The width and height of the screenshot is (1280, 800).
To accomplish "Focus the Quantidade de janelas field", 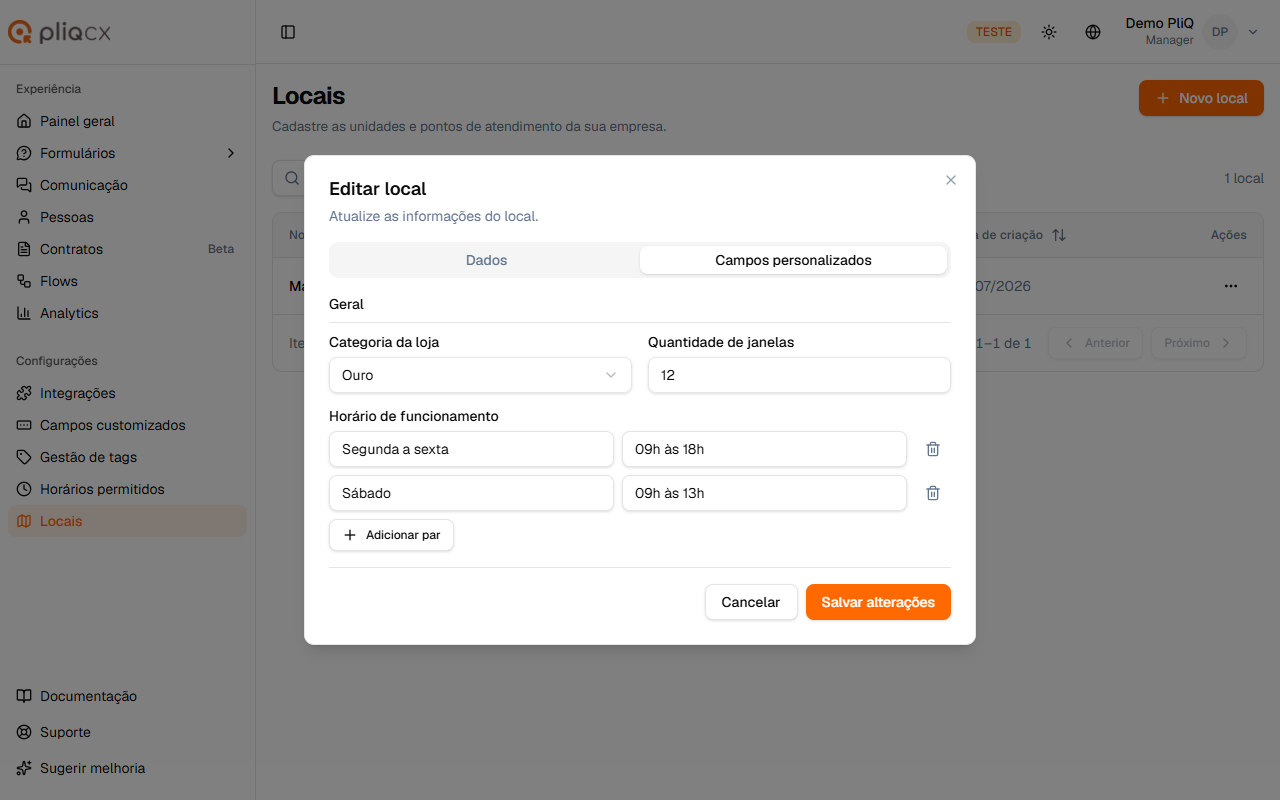I will pyautogui.click(x=799, y=375).
